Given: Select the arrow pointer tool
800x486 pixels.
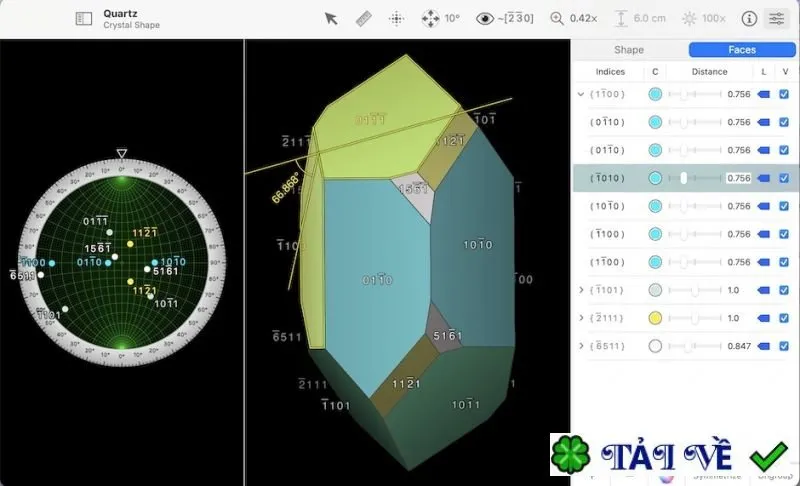Looking at the screenshot, I should (331, 19).
